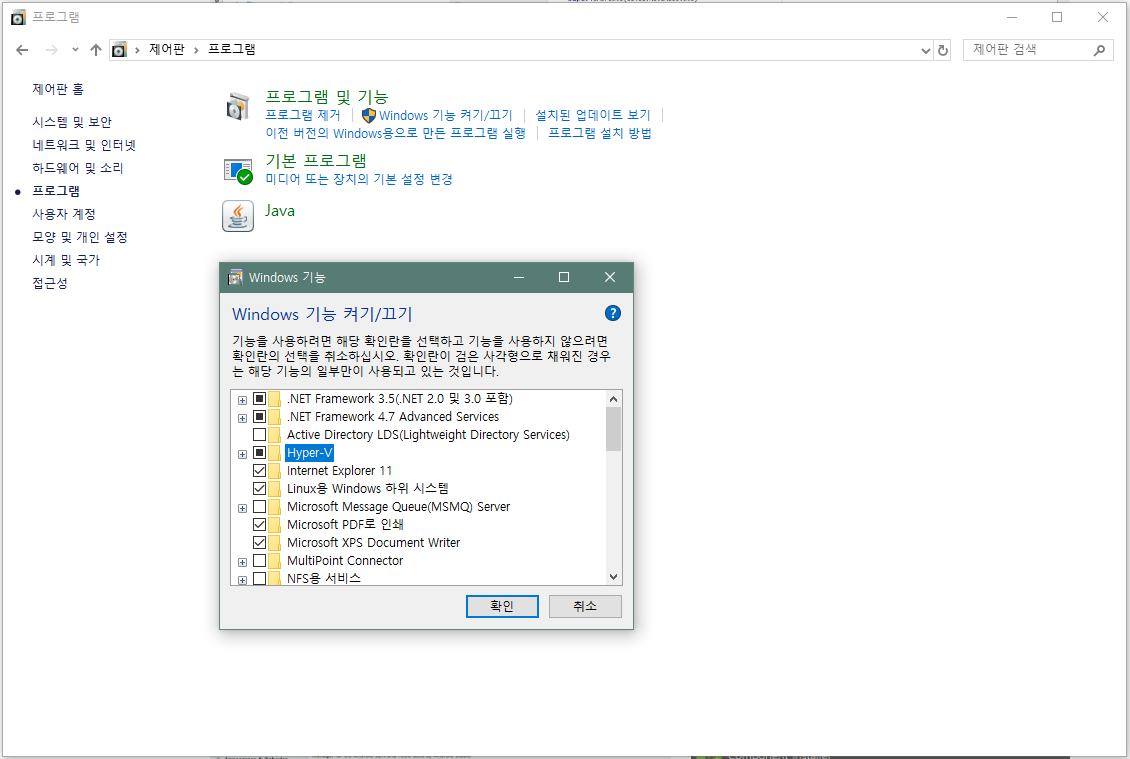This screenshot has height=759, width=1130.
Task: Open 시스템 및 보안 category
Action: point(71,122)
